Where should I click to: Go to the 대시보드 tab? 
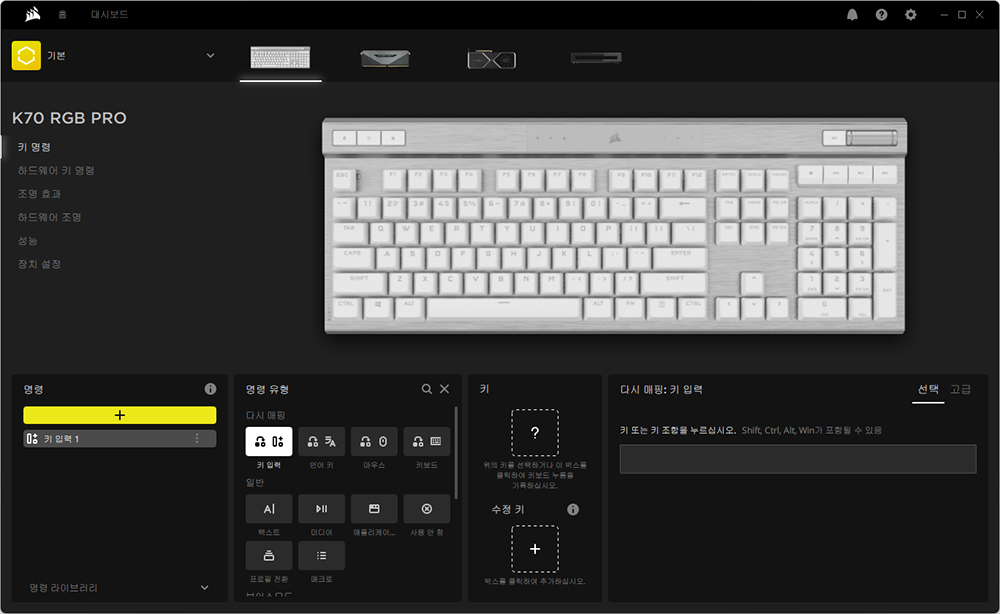[x=109, y=14]
